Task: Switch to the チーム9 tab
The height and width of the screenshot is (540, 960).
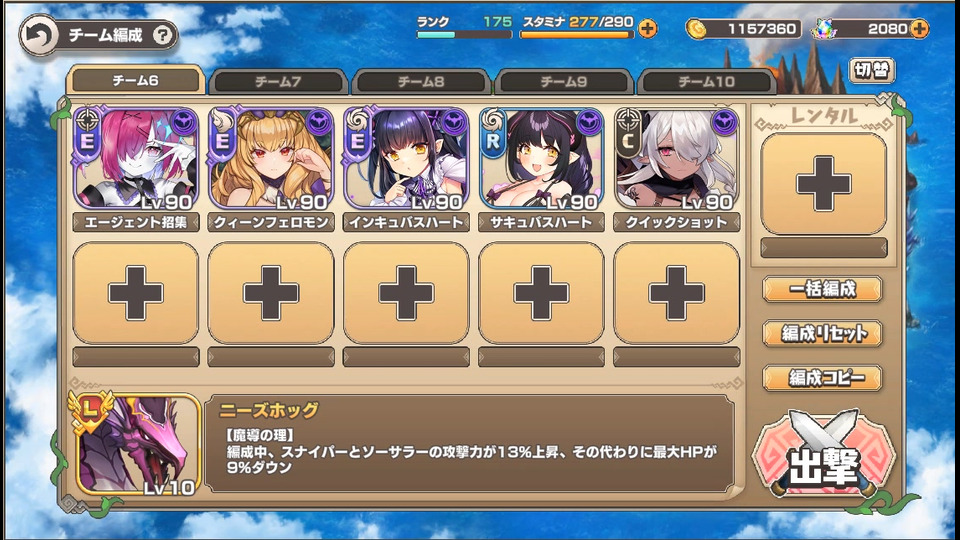Action: (x=563, y=81)
